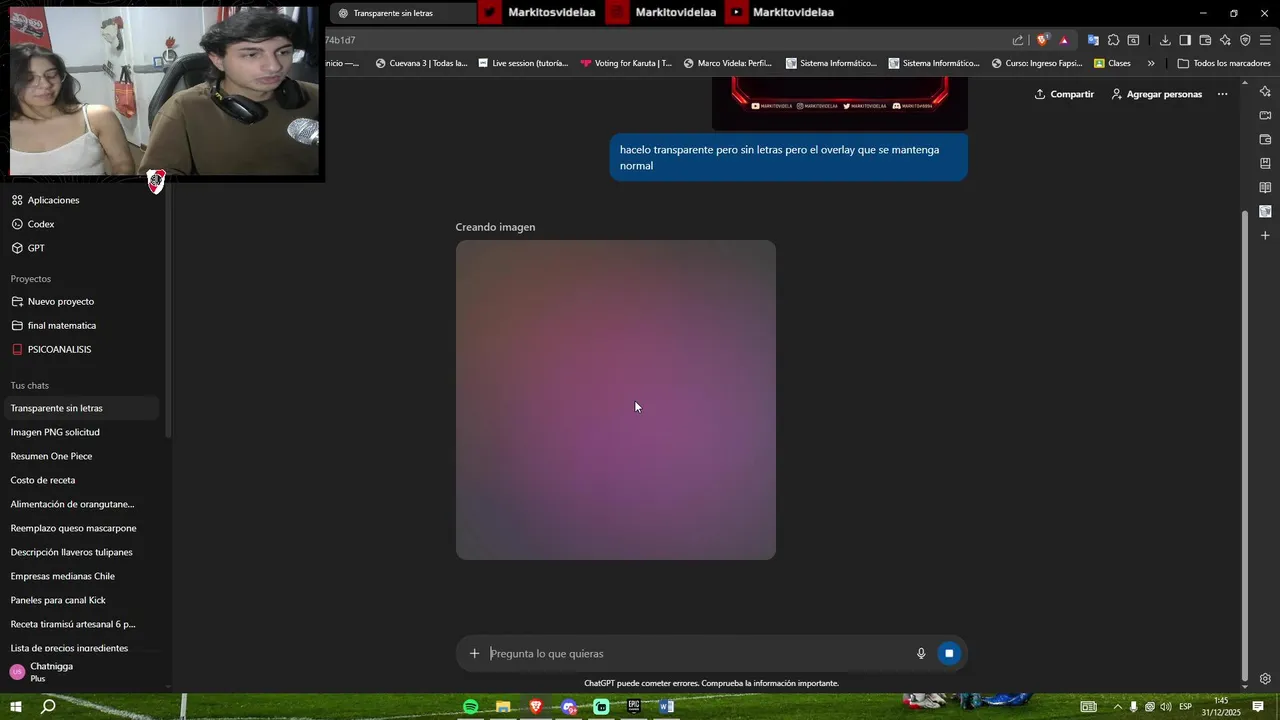The width and height of the screenshot is (1280, 720).
Task: Open the Lista de precios ingredientes chat
Action: (x=82, y=647)
